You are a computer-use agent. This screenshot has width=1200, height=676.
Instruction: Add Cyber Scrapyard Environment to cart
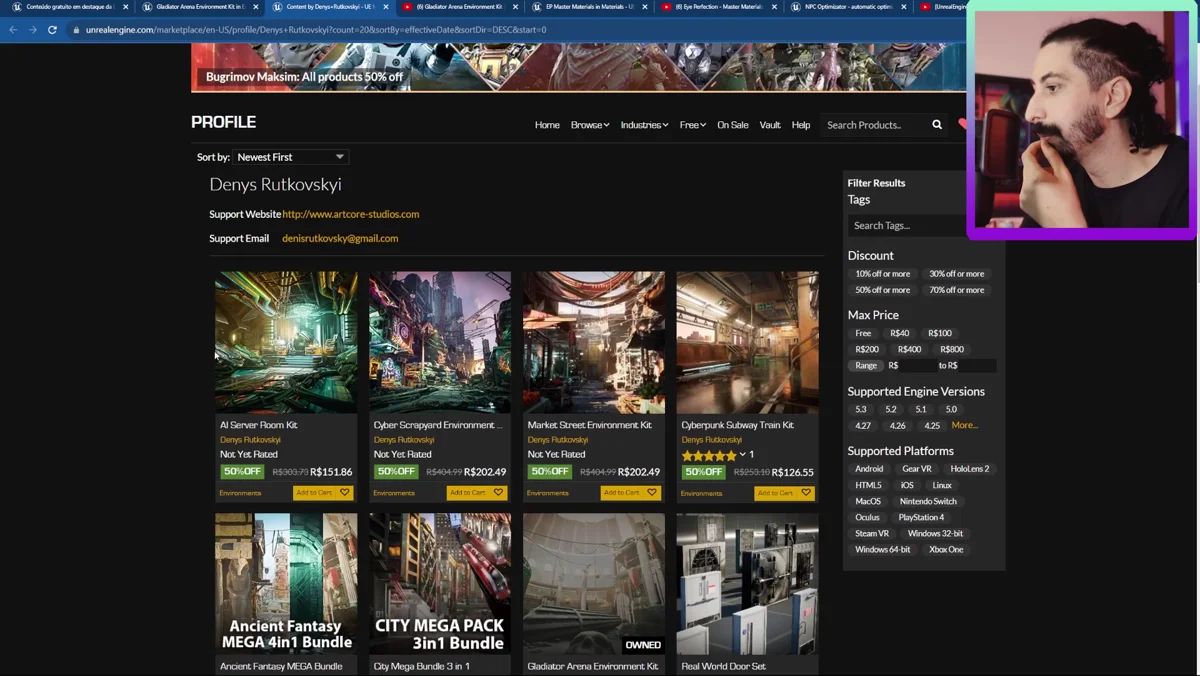[467, 493]
